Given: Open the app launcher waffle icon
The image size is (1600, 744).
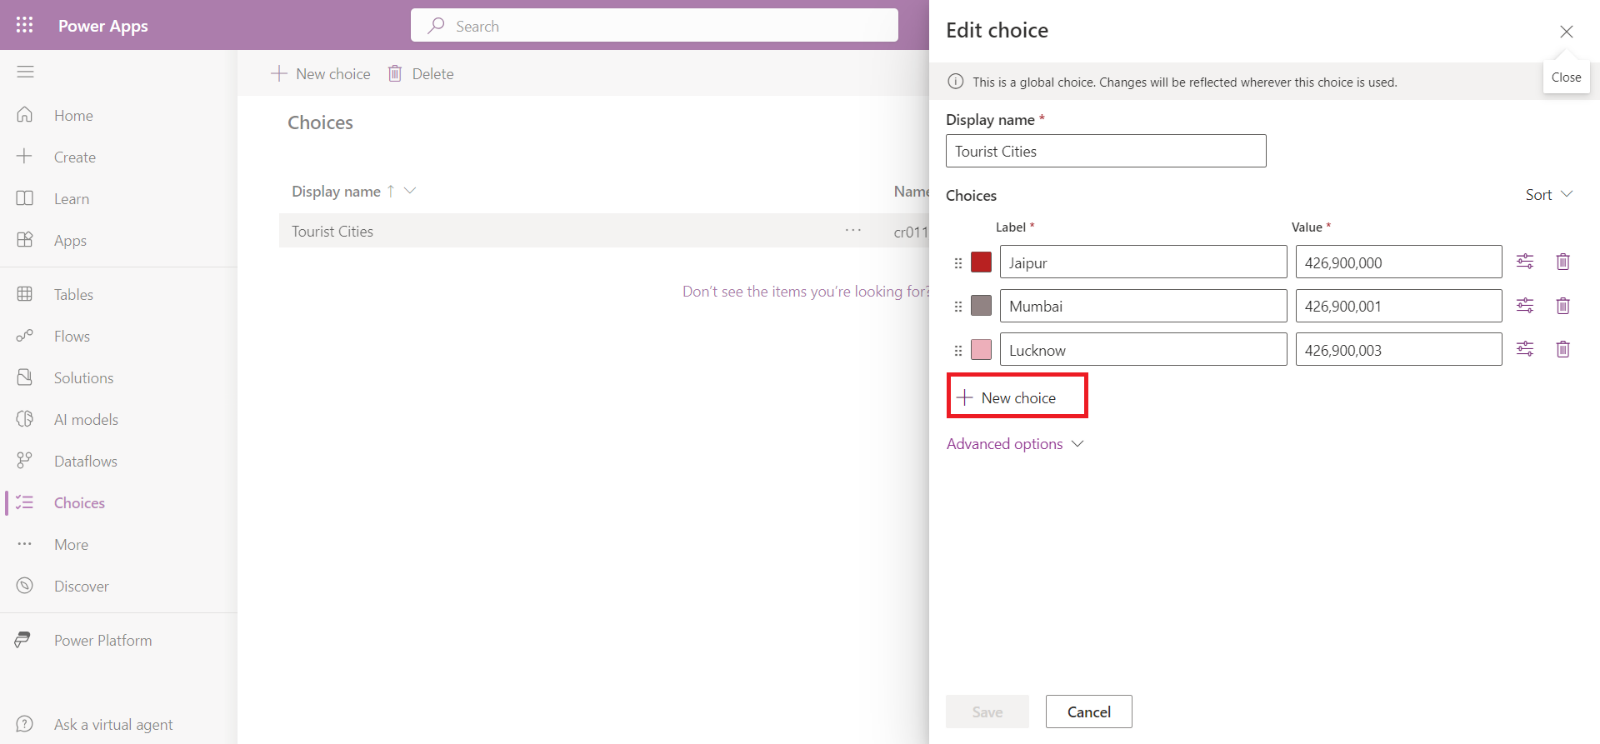Looking at the screenshot, I should pyautogui.click(x=25, y=25).
